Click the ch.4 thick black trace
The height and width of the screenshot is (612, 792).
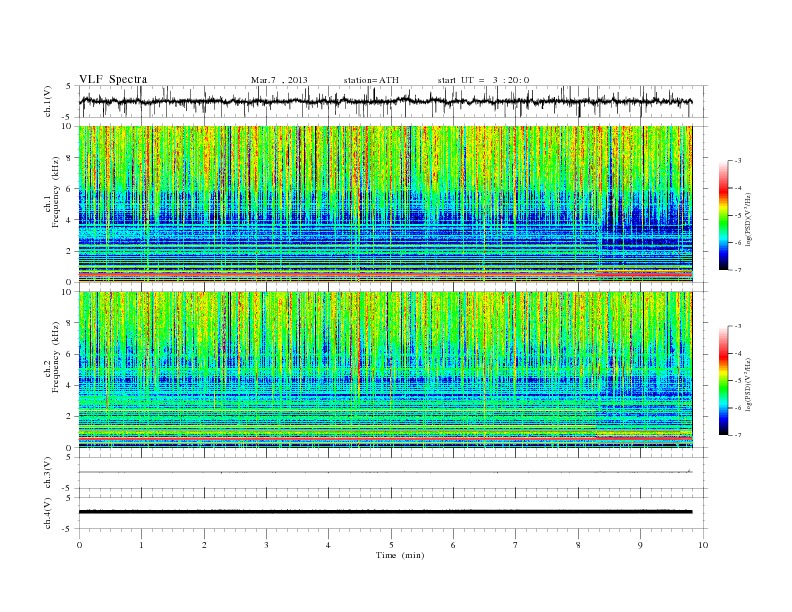coord(385,512)
